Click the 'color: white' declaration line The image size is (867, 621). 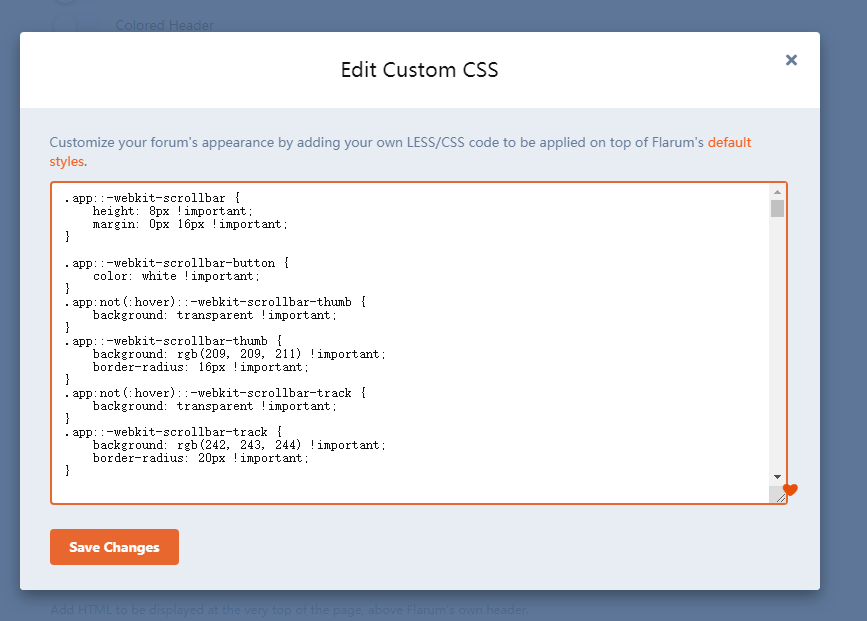176,276
